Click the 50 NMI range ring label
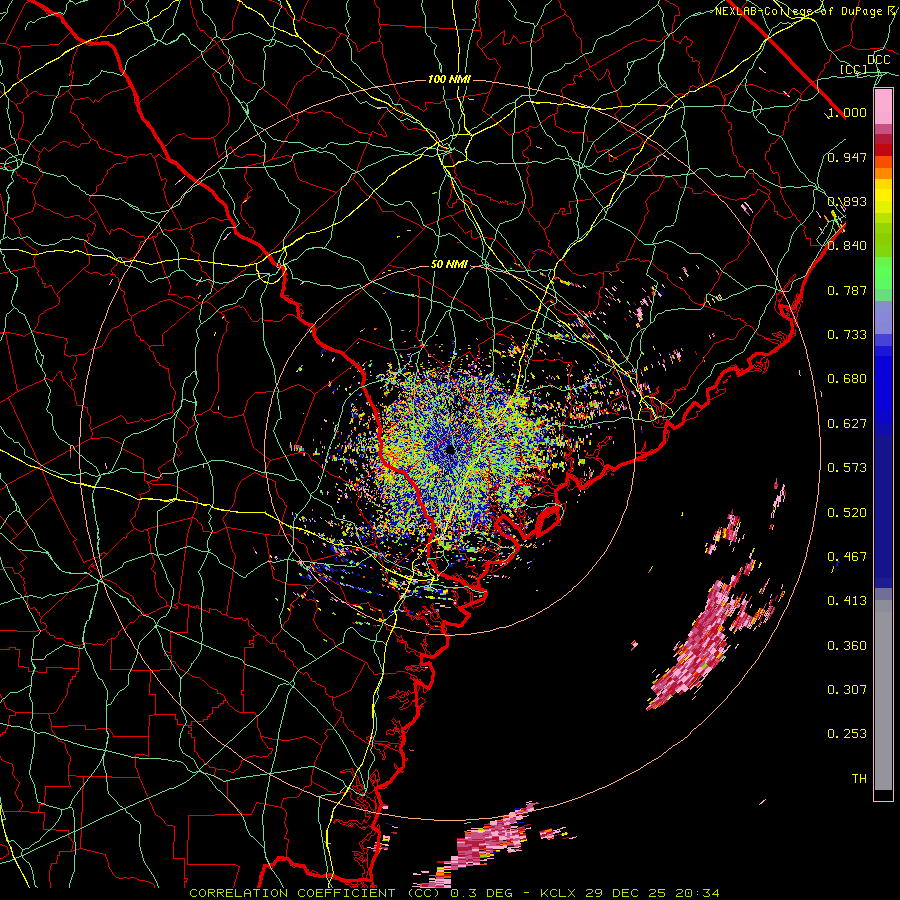This screenshot has height=900, width=900. tap(449, 264)
